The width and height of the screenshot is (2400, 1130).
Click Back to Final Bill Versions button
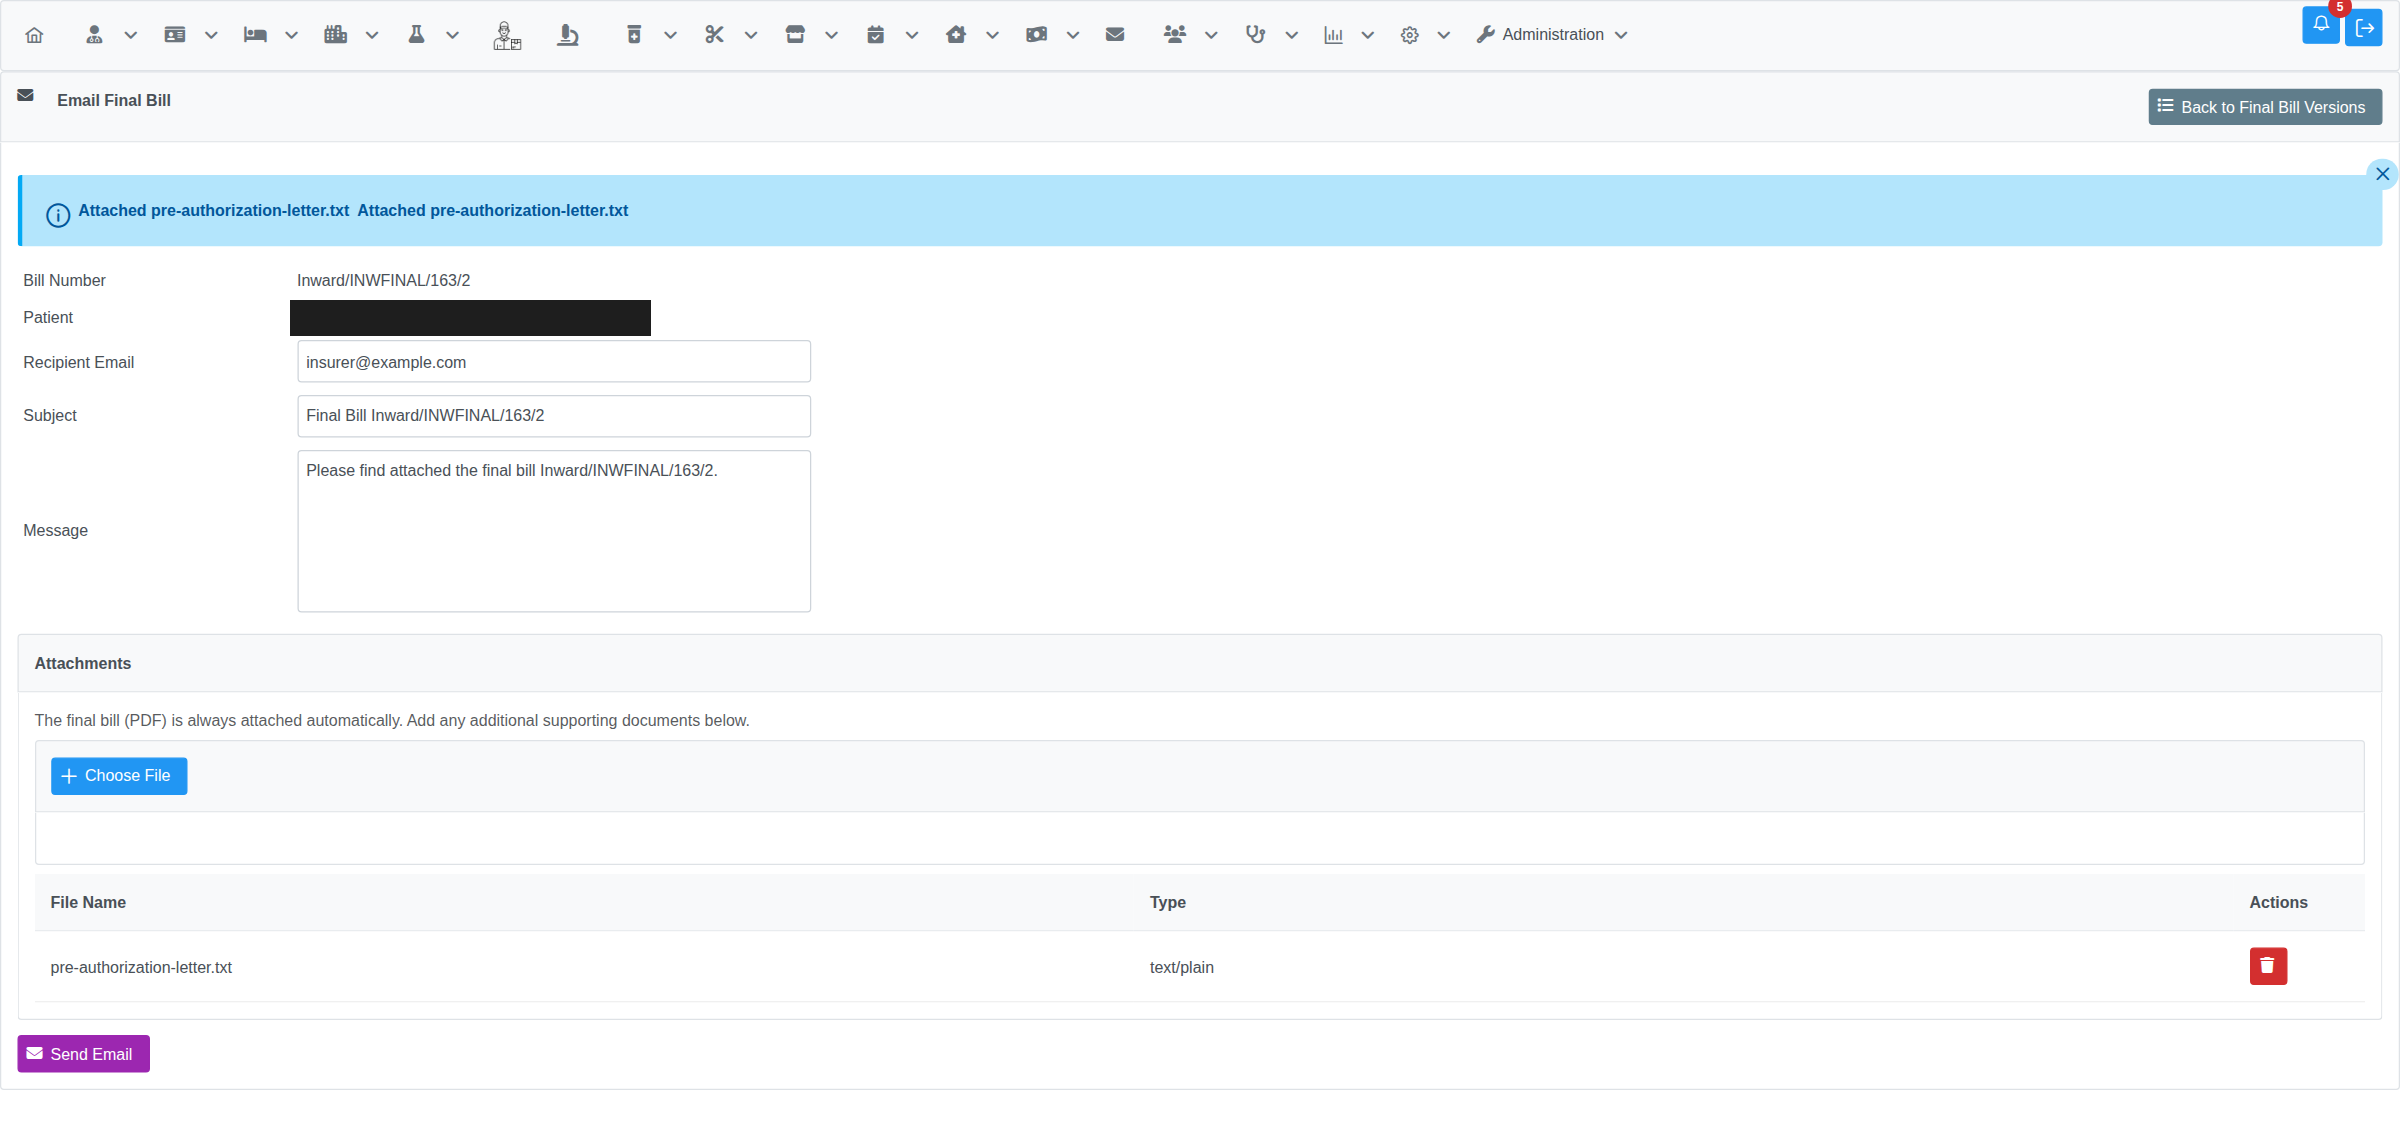[x=2265, y=107]
